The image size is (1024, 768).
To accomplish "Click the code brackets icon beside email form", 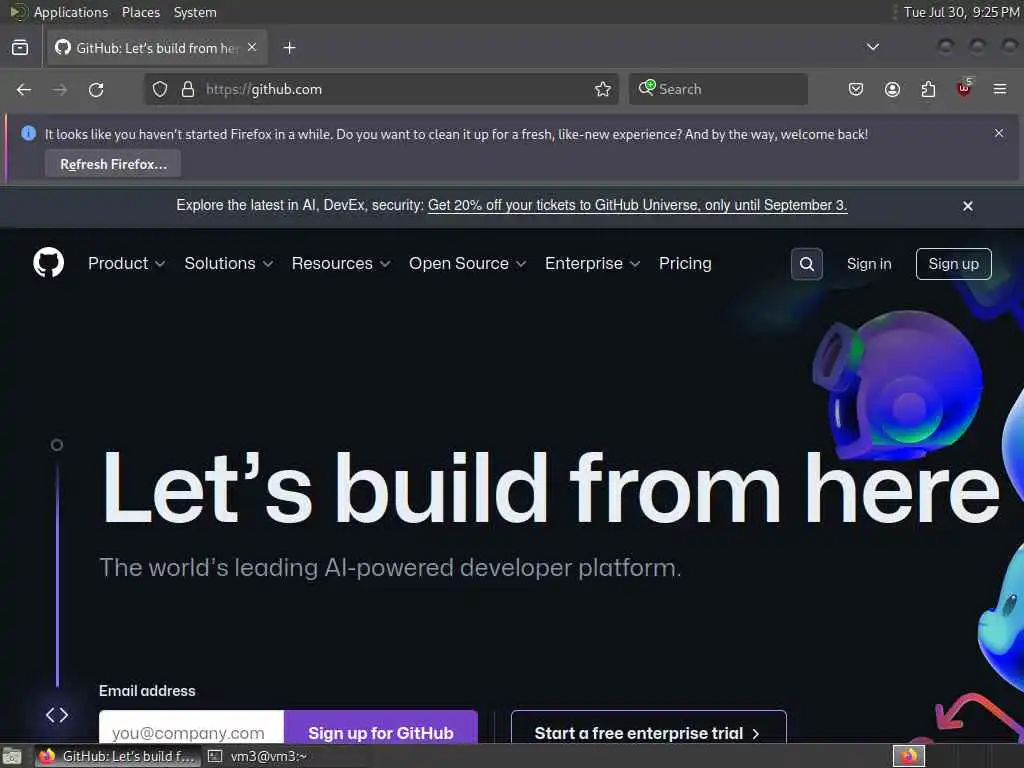I will [x=57, y=715].
